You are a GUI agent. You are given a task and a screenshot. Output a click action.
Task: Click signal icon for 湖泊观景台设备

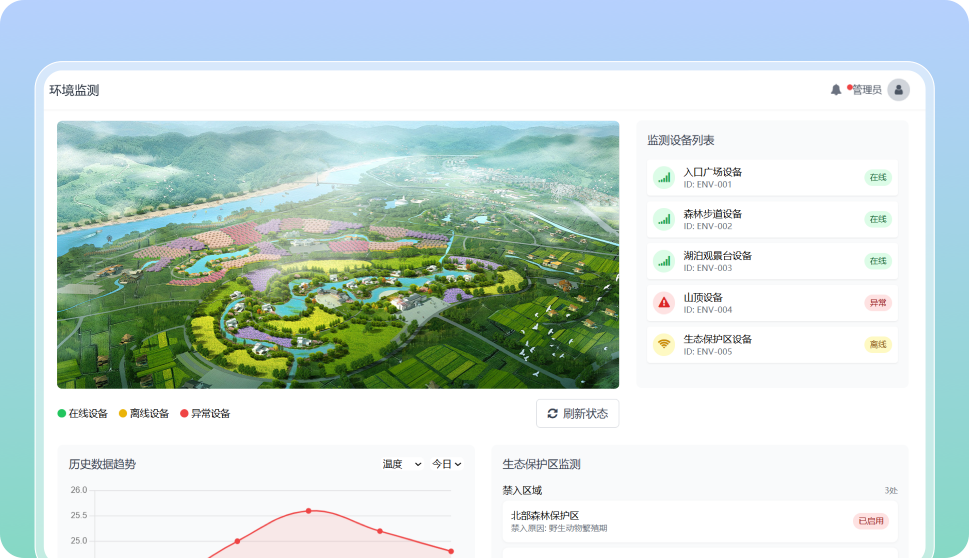663,261
